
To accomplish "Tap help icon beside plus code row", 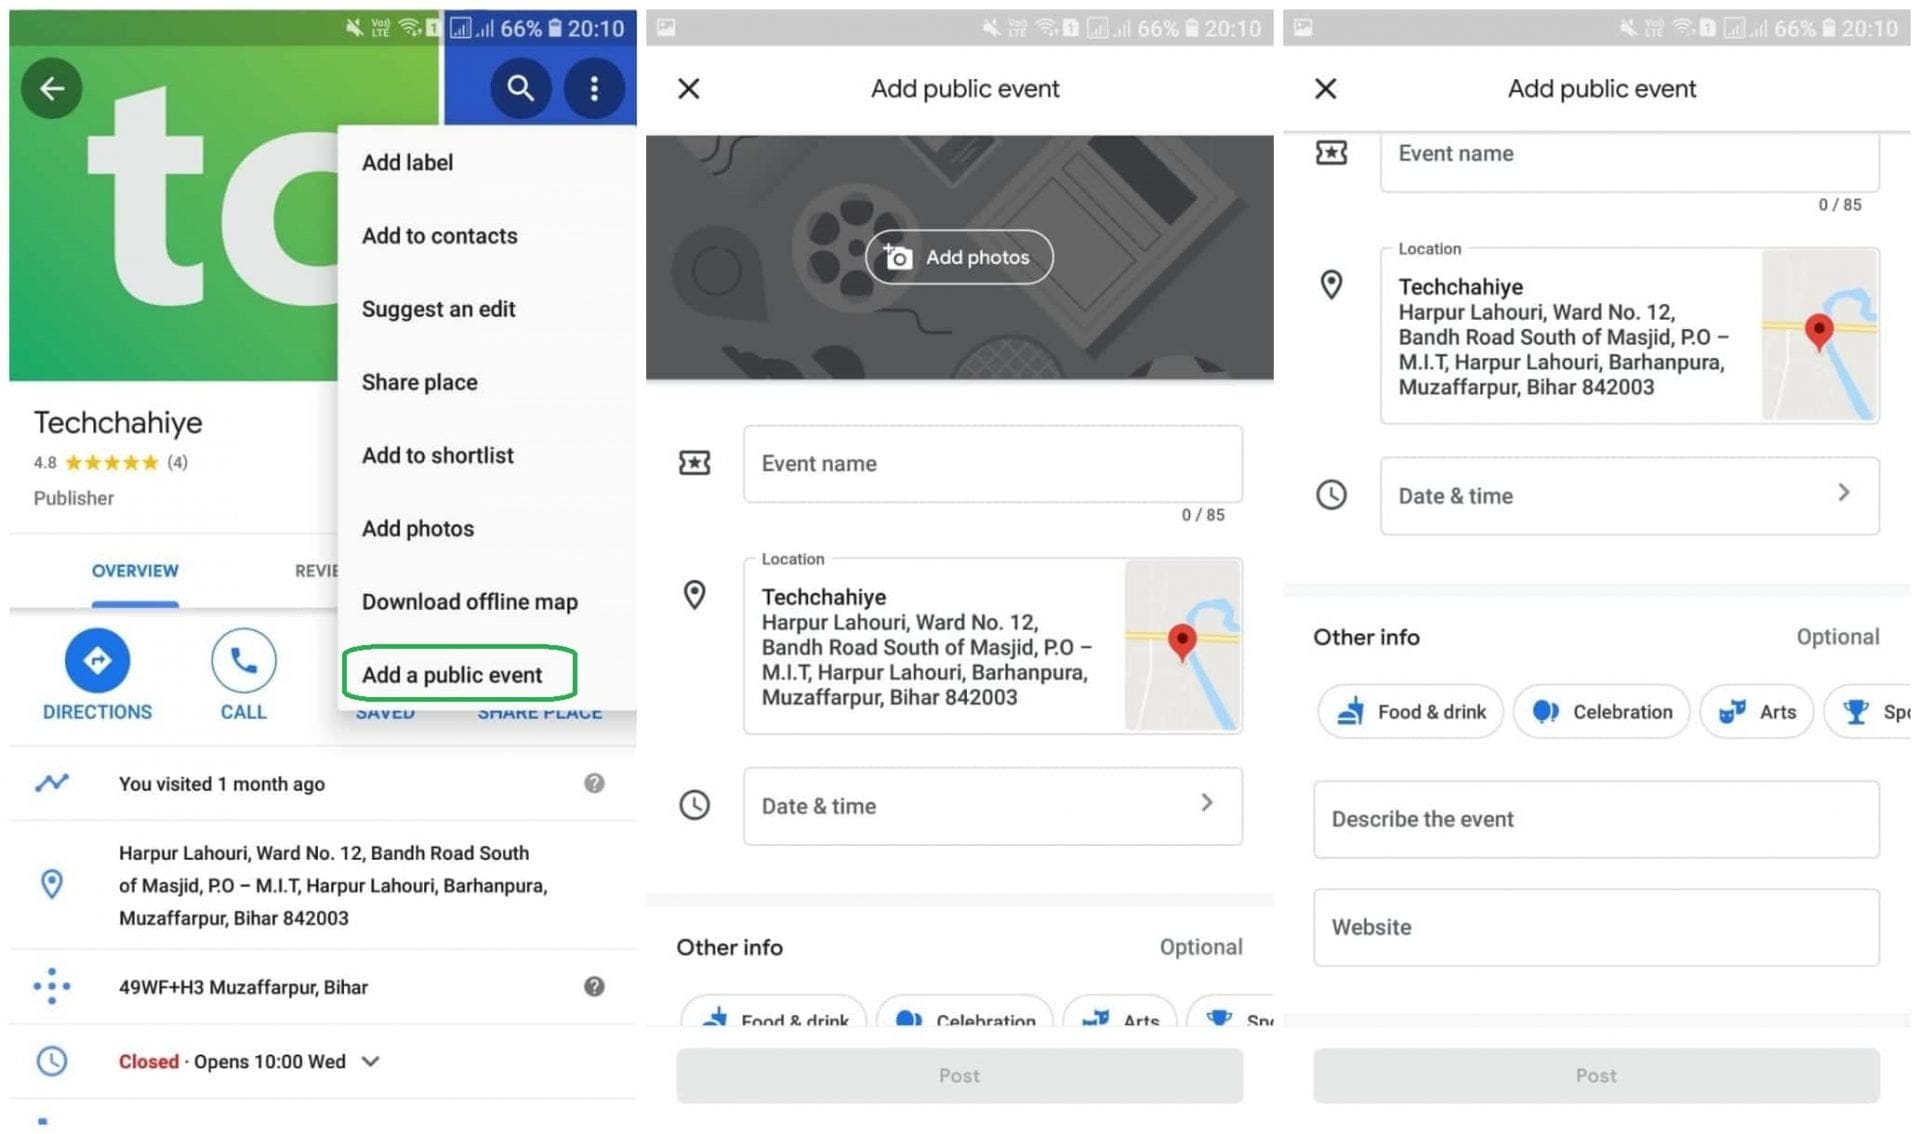I will pos(594,988).
